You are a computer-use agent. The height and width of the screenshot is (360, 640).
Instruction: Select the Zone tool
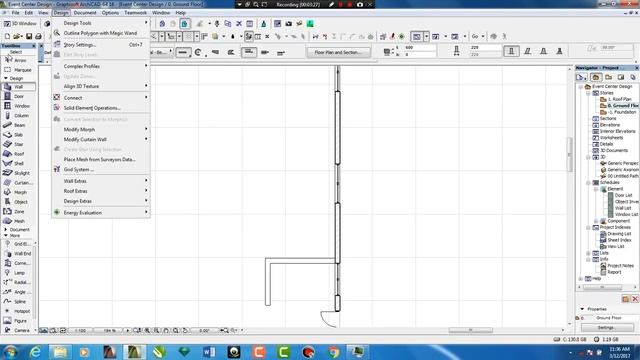18,211
